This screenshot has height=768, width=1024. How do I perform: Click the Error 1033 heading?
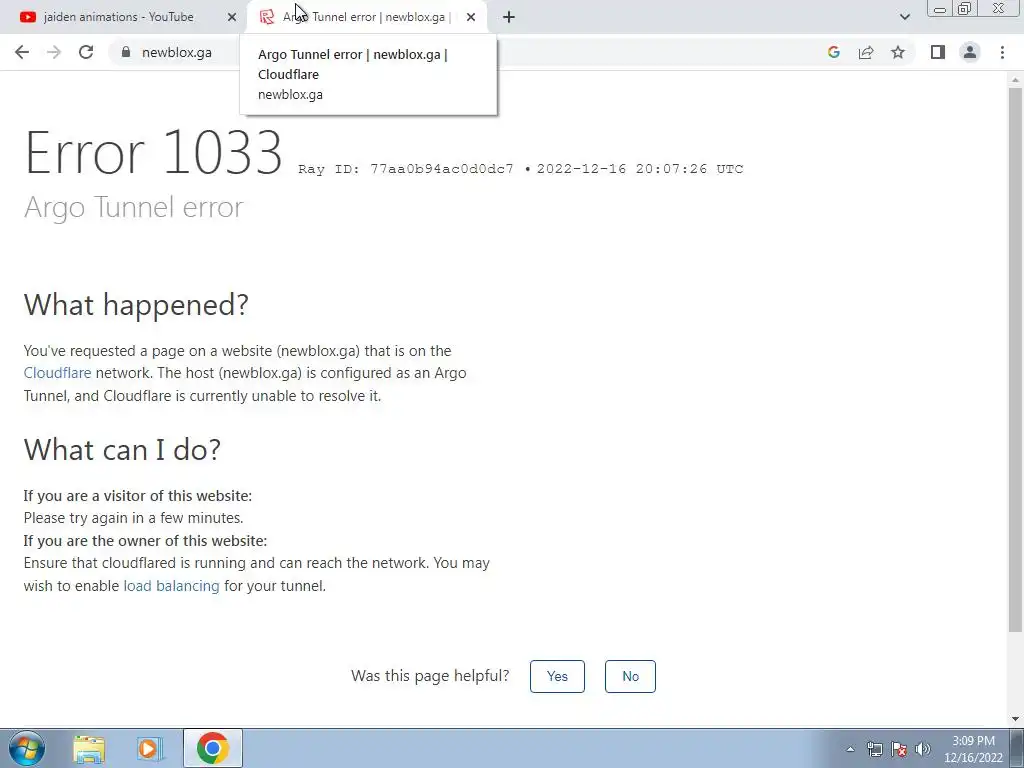pos(153,152)
